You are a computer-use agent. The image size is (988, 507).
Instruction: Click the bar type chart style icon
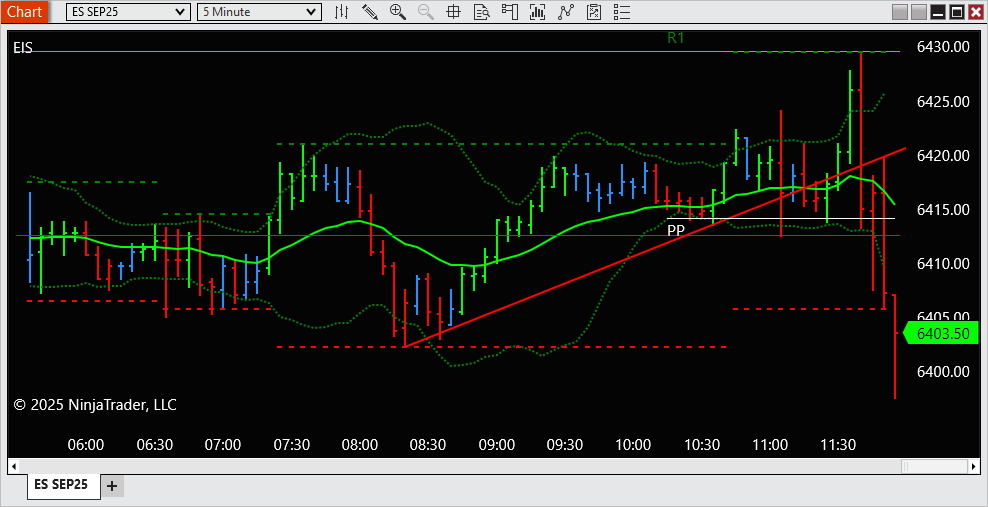[341, 11]
